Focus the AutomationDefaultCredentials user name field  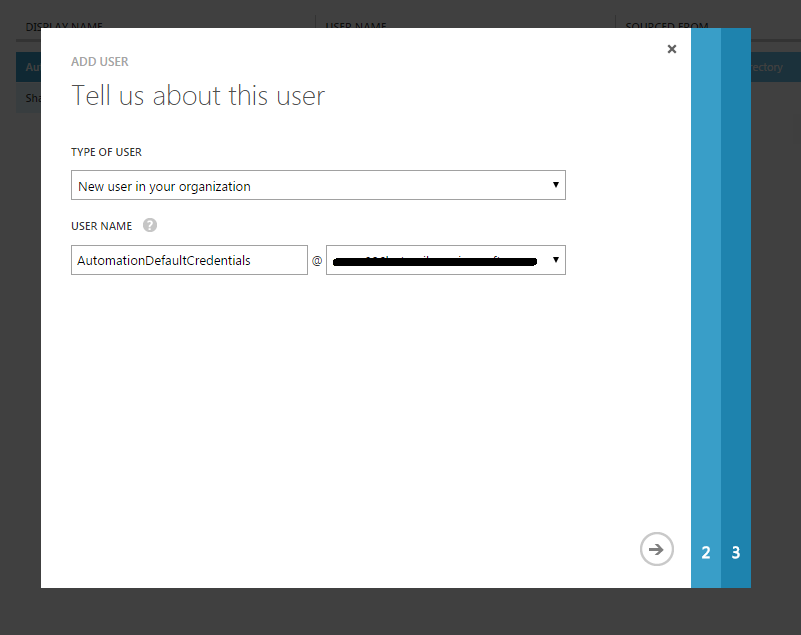189,260
